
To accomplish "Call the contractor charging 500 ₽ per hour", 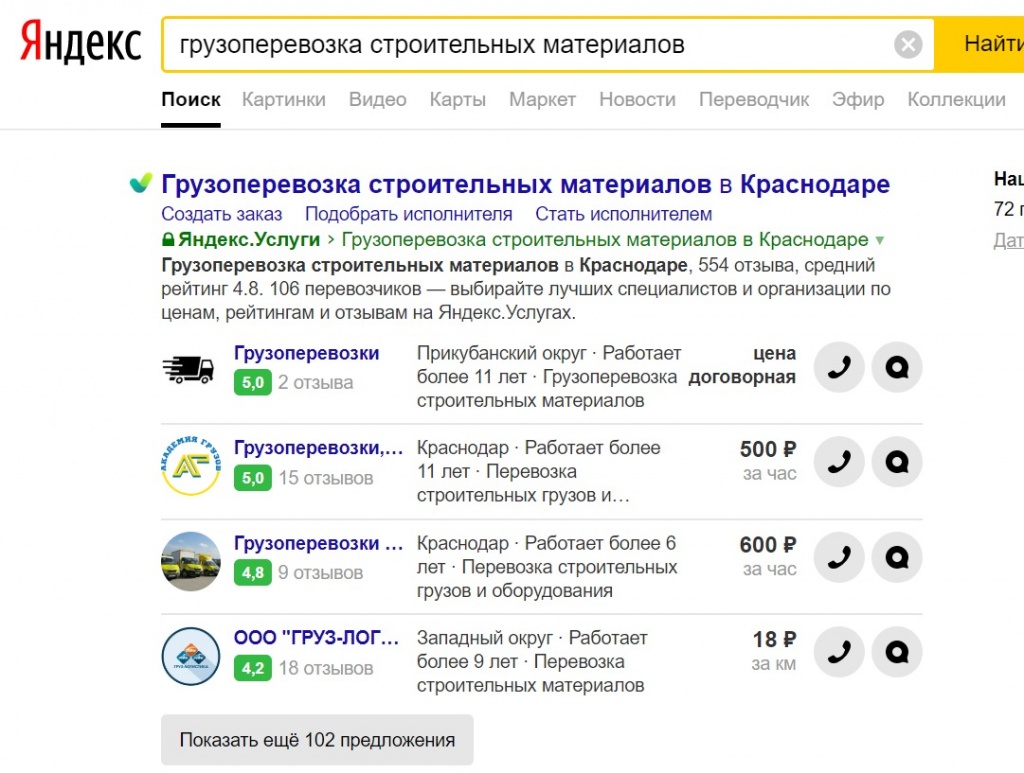I will pos(839,462).
